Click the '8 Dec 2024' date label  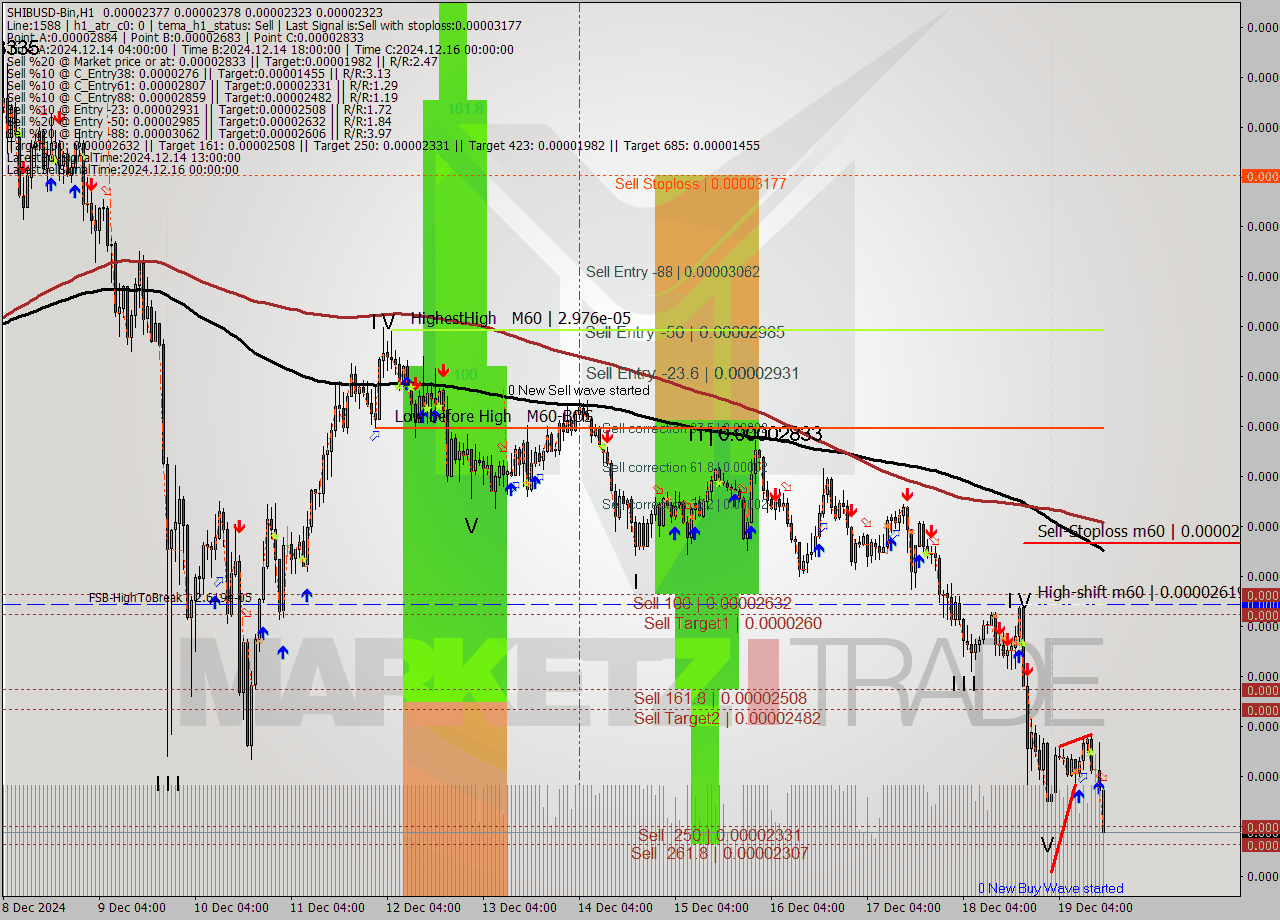point(34,908)
